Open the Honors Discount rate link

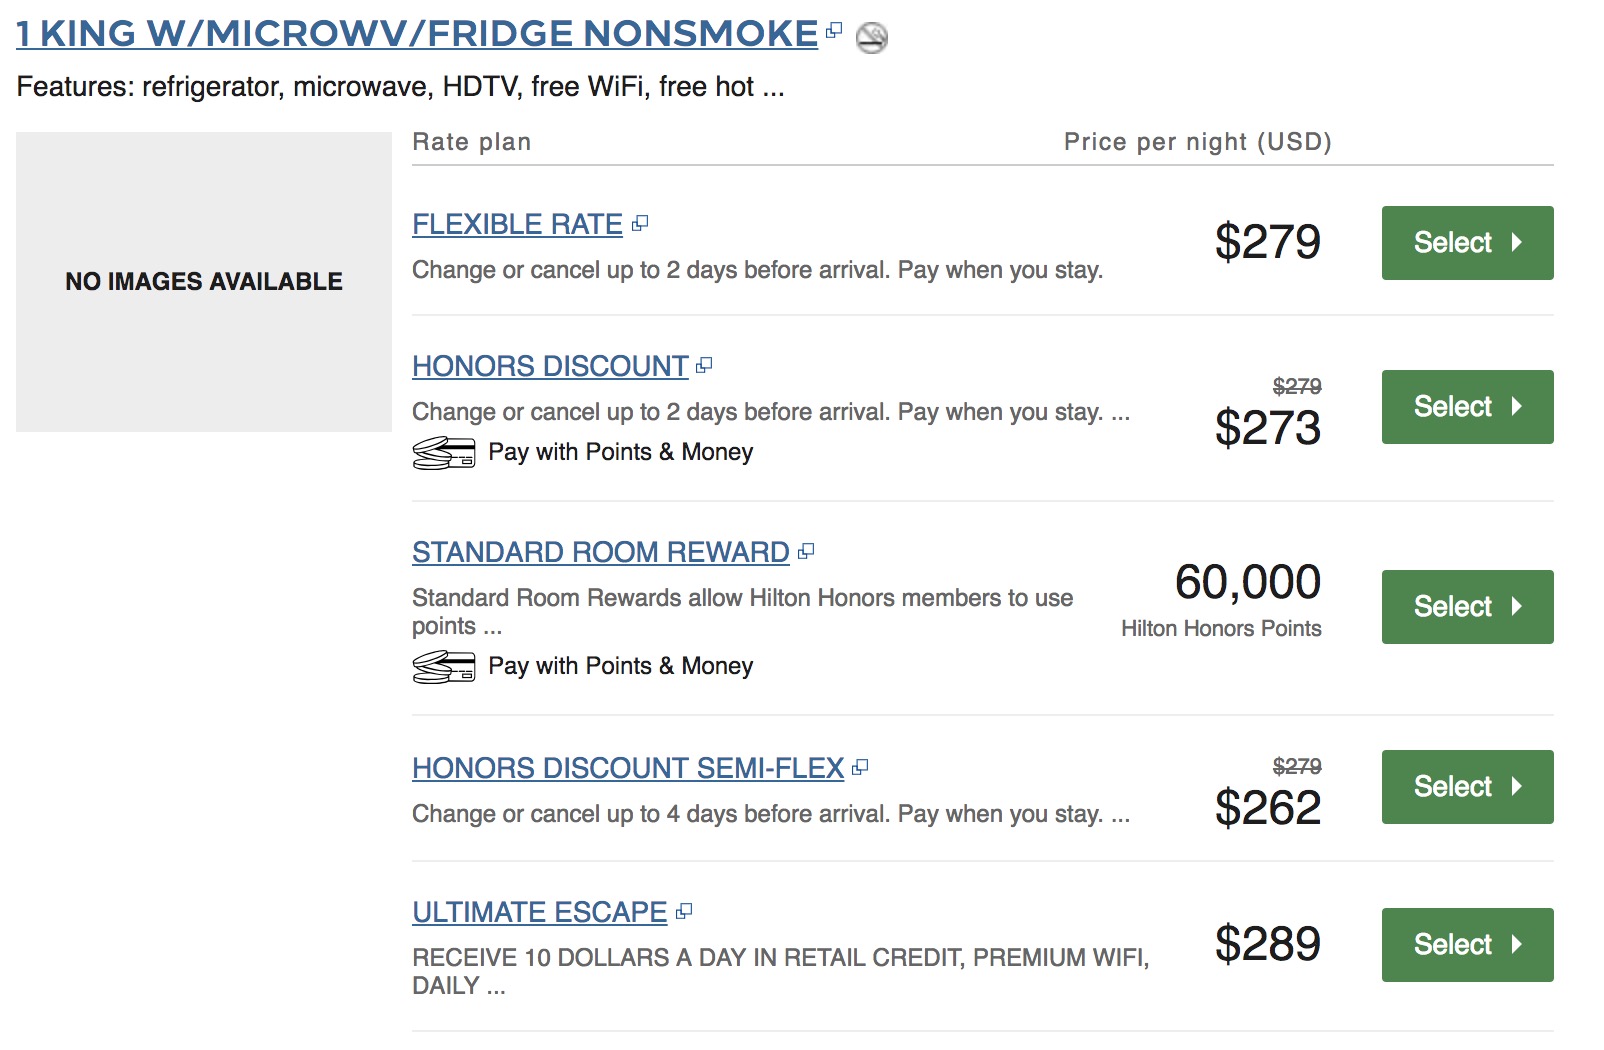(550, 366)
